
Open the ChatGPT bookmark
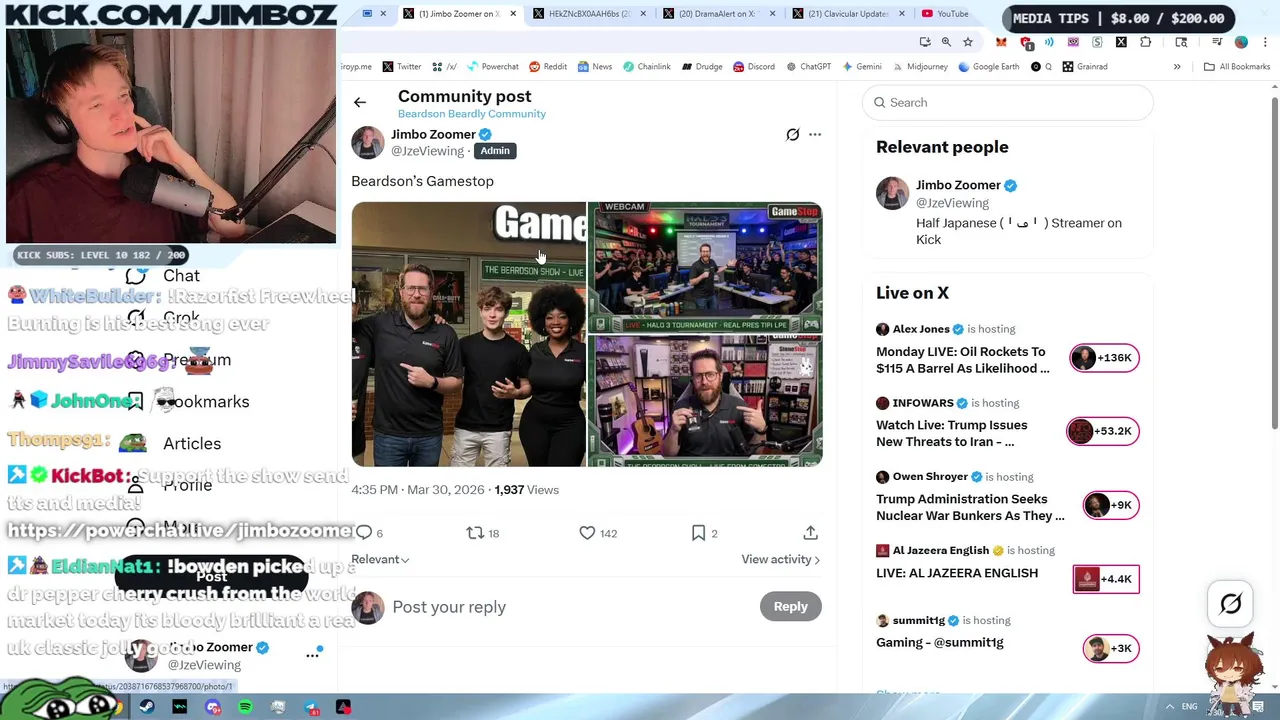(x=808, y=67)
